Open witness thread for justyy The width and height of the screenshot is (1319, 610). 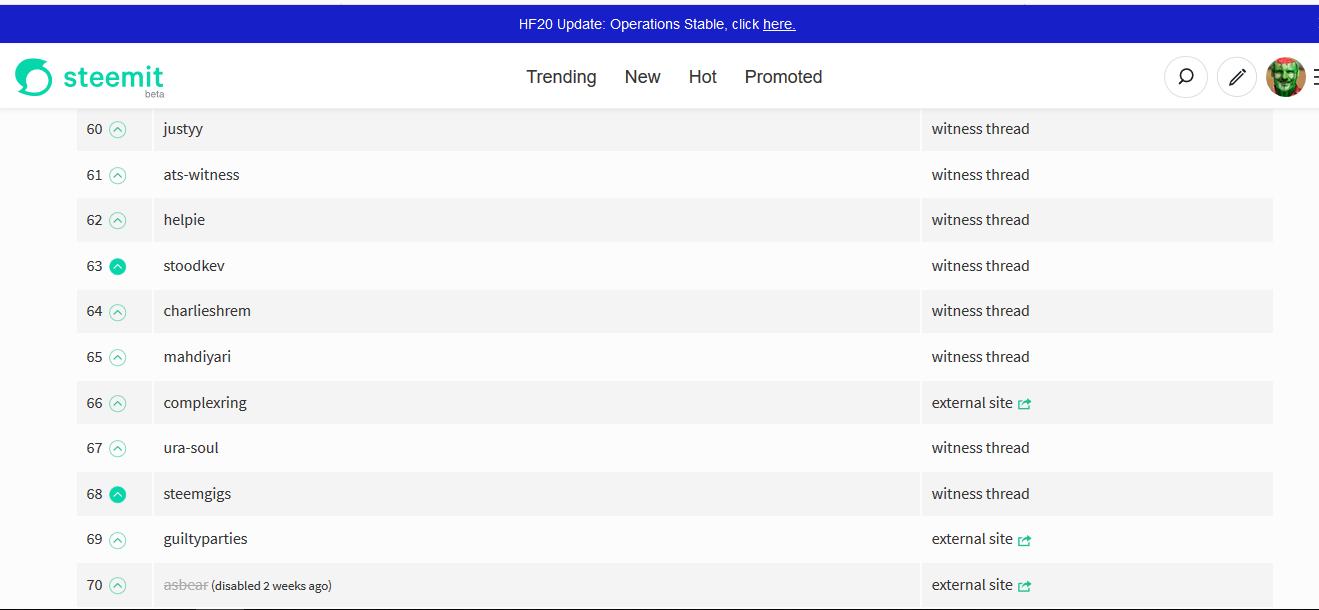click(x=980, y=129)
